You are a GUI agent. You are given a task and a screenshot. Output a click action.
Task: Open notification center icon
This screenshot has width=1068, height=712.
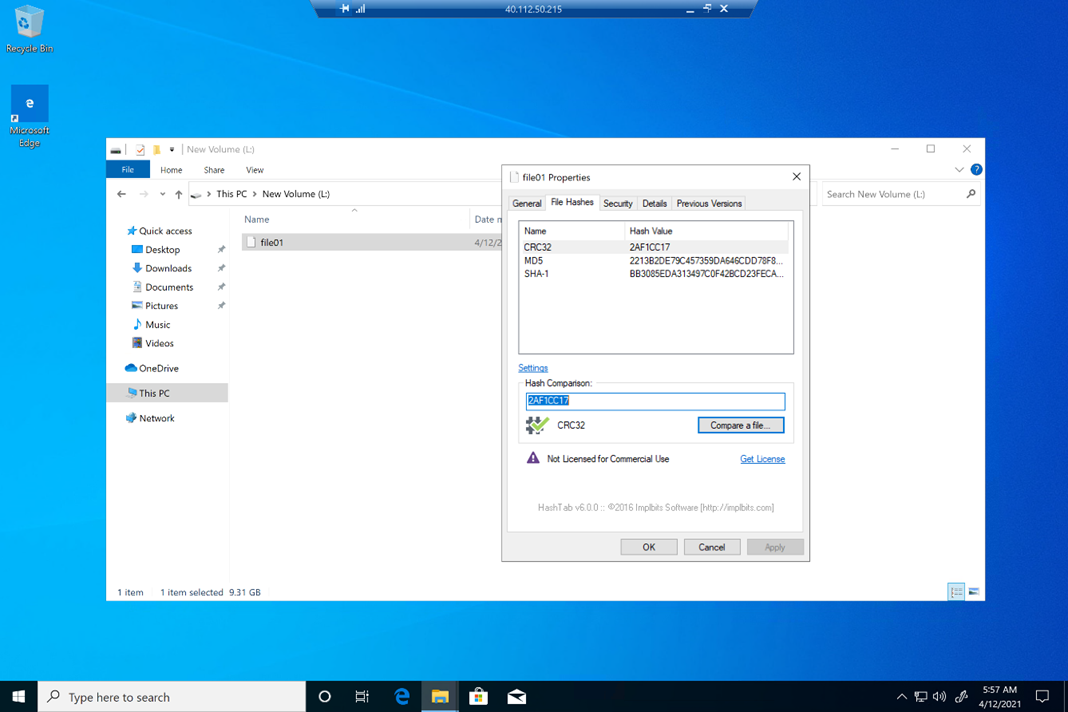pos(1042,696)
